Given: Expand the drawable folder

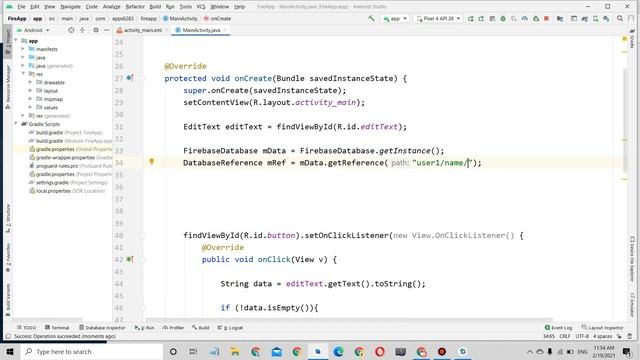Looking at the screenshot, I should pos(30,82).
